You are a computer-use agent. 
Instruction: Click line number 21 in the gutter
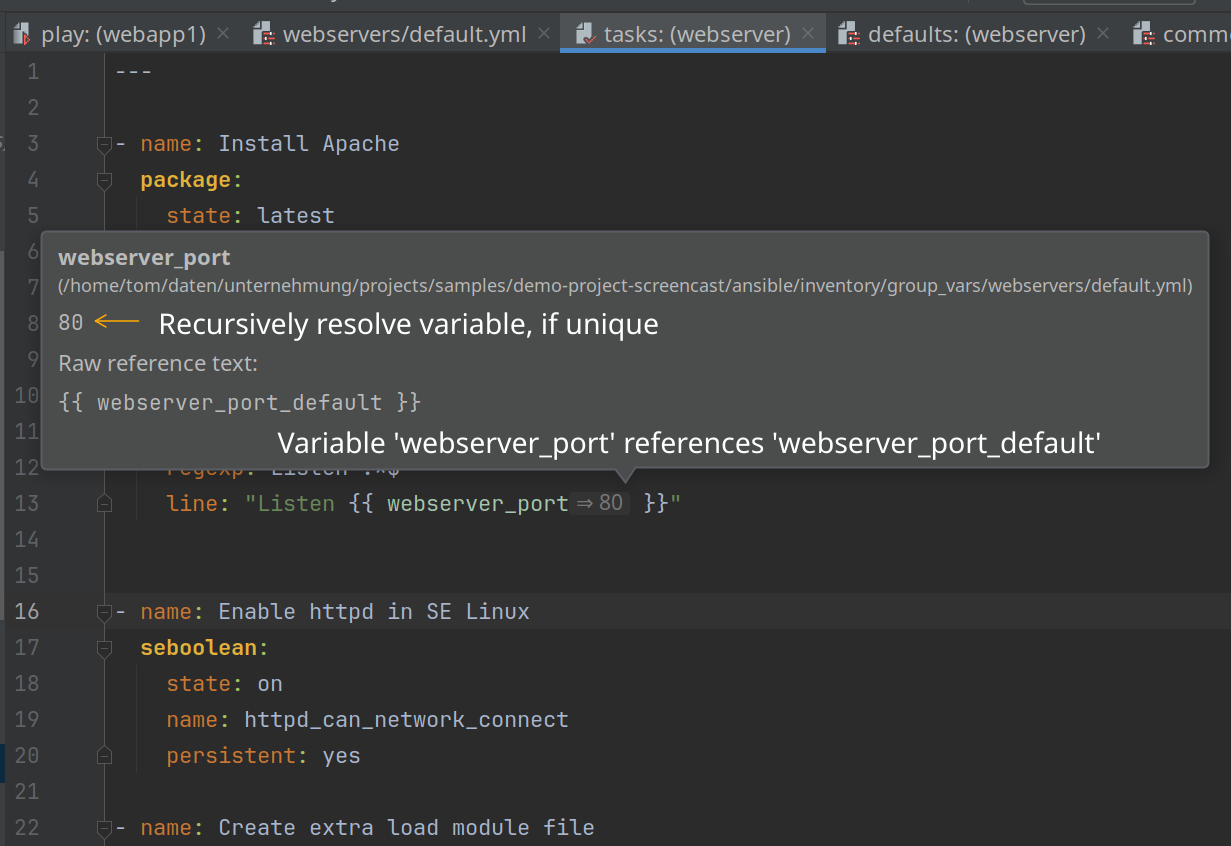(27, 792)
